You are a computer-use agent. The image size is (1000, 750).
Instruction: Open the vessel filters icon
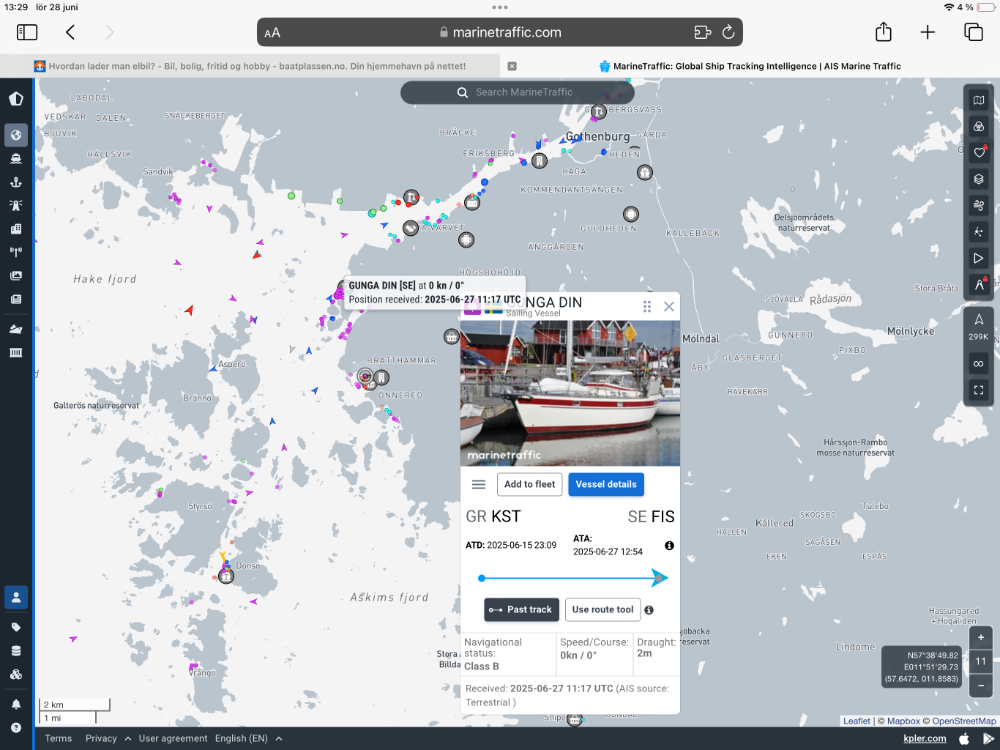(x=978, y=126)
